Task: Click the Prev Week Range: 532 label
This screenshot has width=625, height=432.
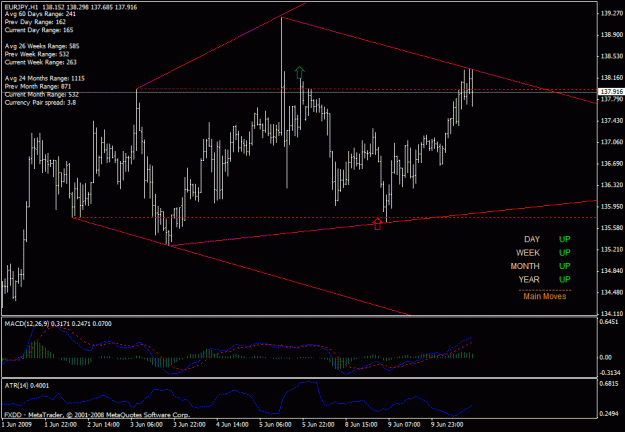Action: (x=37, y=54)
